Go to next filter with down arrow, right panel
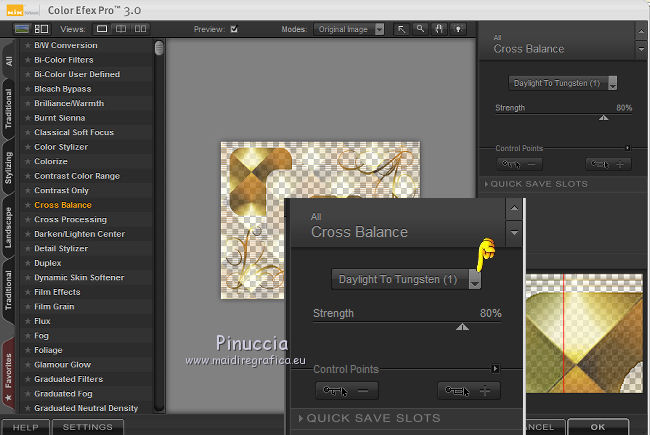650x435 pixels. 641,49
